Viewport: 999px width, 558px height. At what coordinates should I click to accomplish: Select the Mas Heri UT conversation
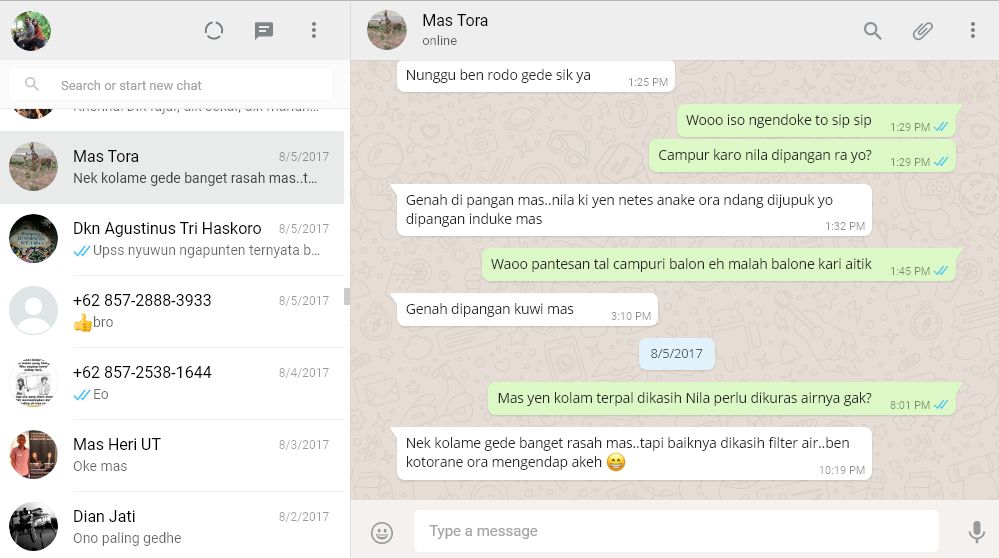pos(172,455)
